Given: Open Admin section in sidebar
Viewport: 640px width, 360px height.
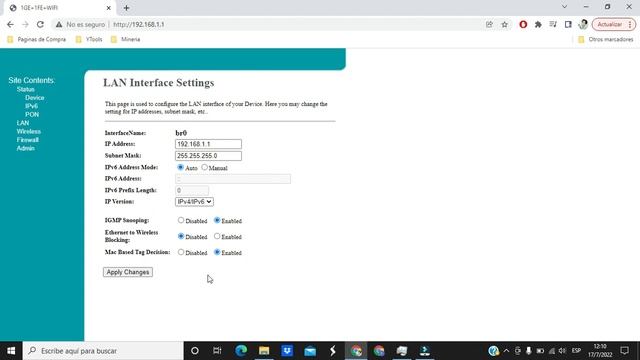Looking at the screenshot, I should [25, 148].
